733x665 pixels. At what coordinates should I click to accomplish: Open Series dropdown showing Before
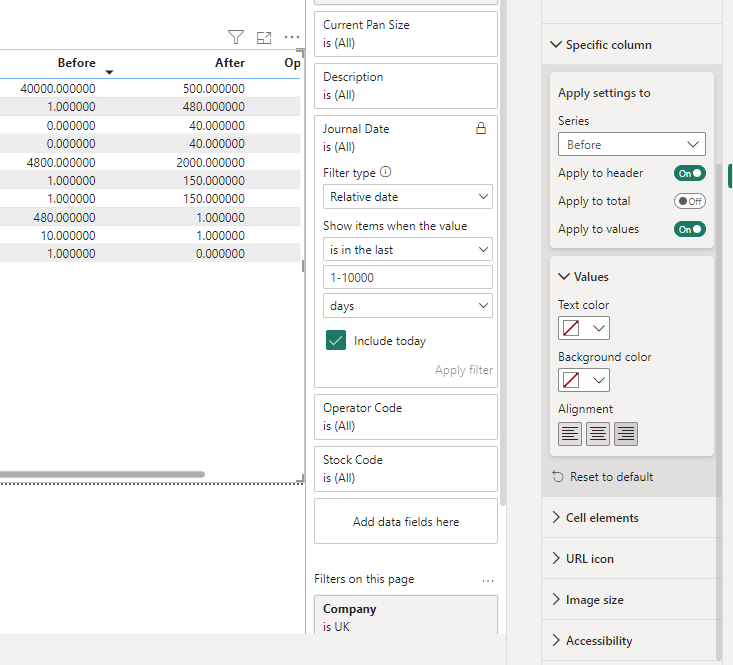point(632,144)
